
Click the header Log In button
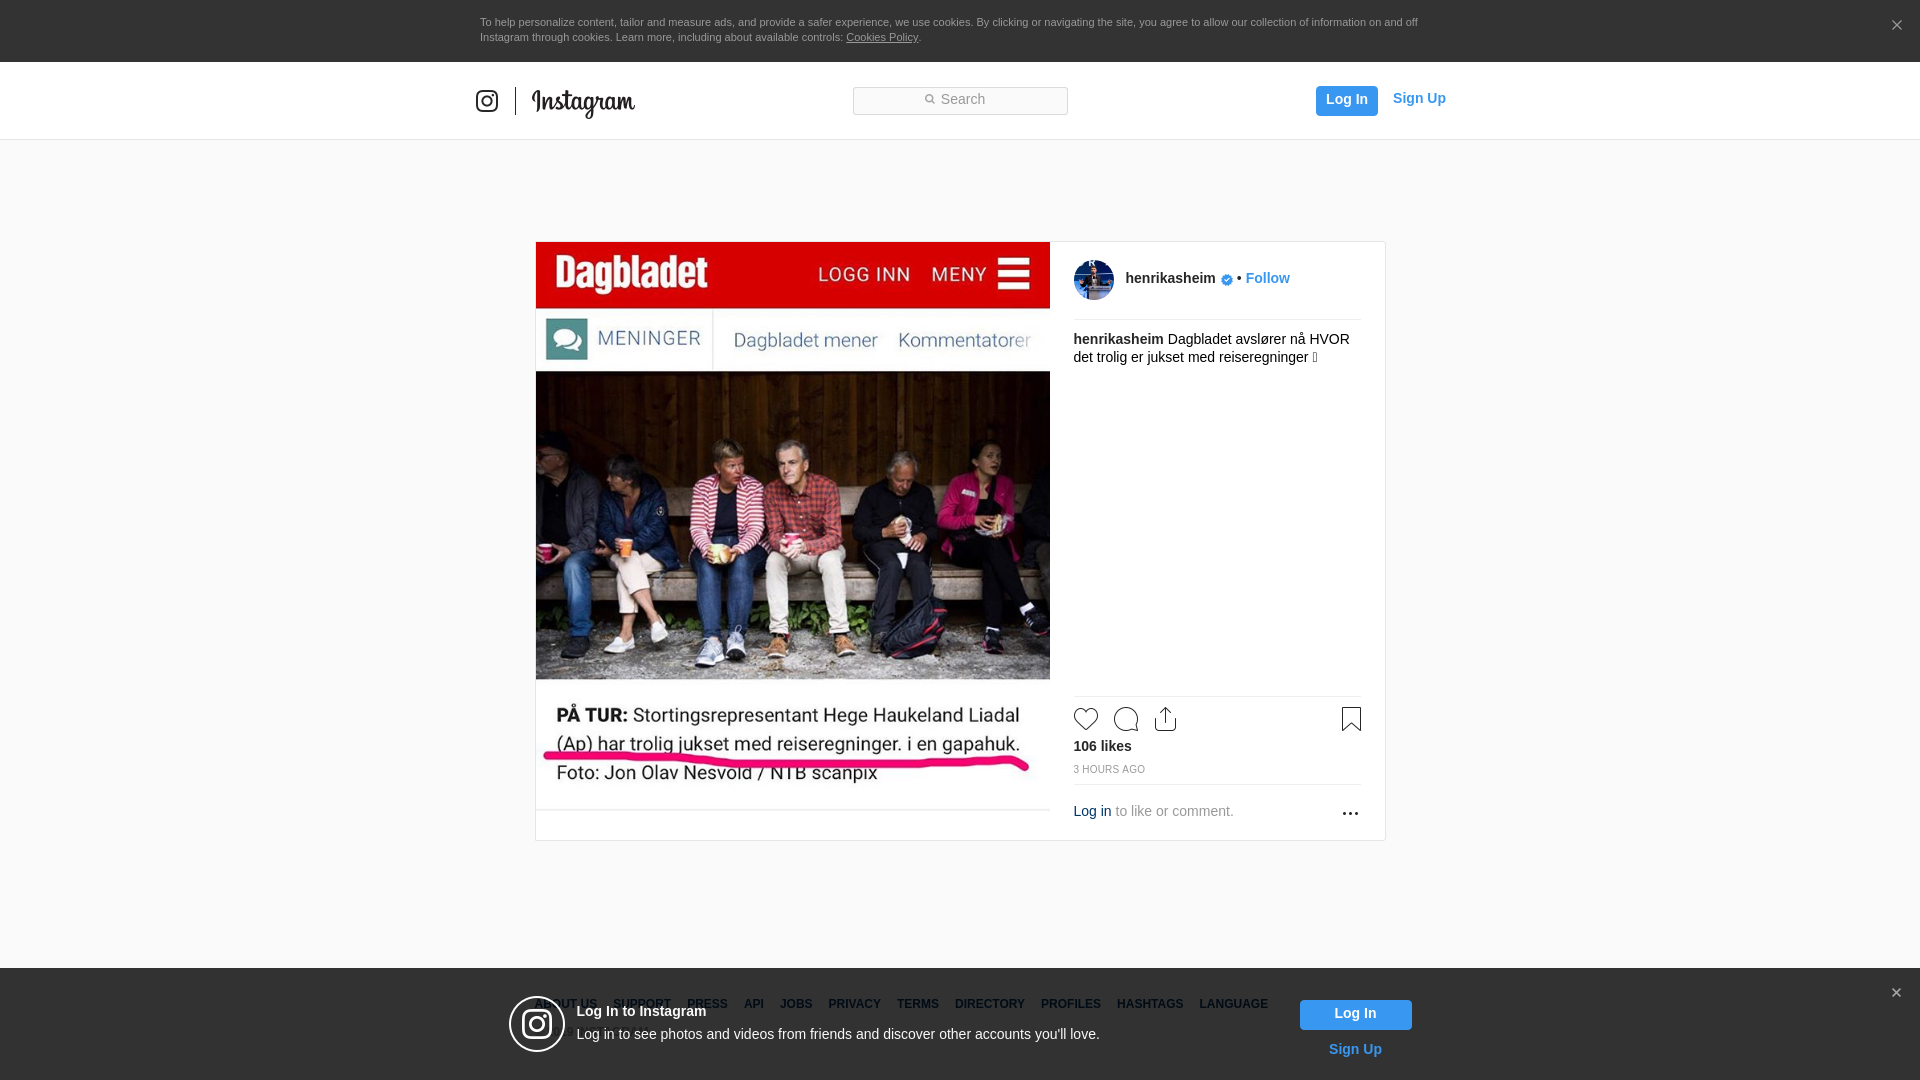tap(1346, 100)
